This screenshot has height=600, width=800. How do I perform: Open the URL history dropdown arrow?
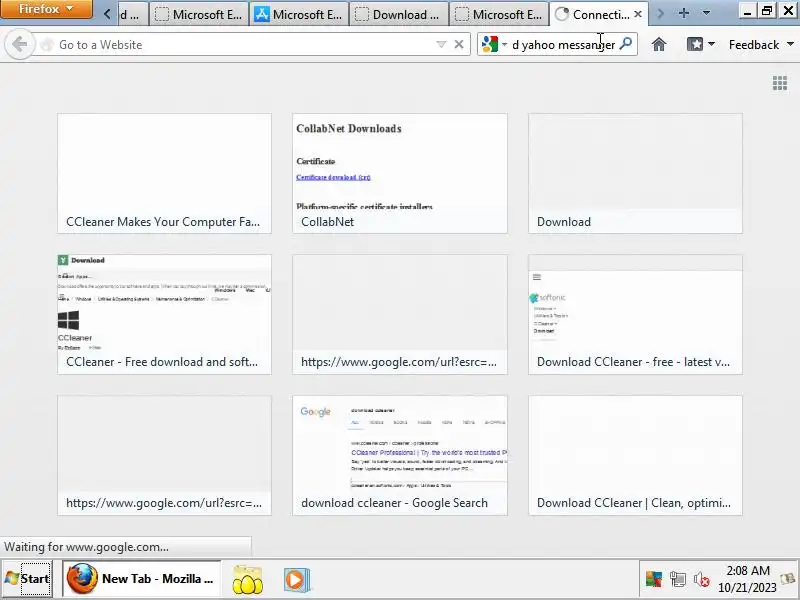441,45
